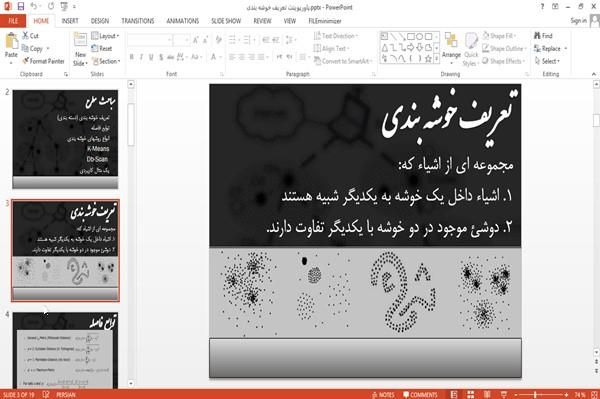Click the Undo arrow icon
This screenshot has width=600, height=399.
(34, 6)
